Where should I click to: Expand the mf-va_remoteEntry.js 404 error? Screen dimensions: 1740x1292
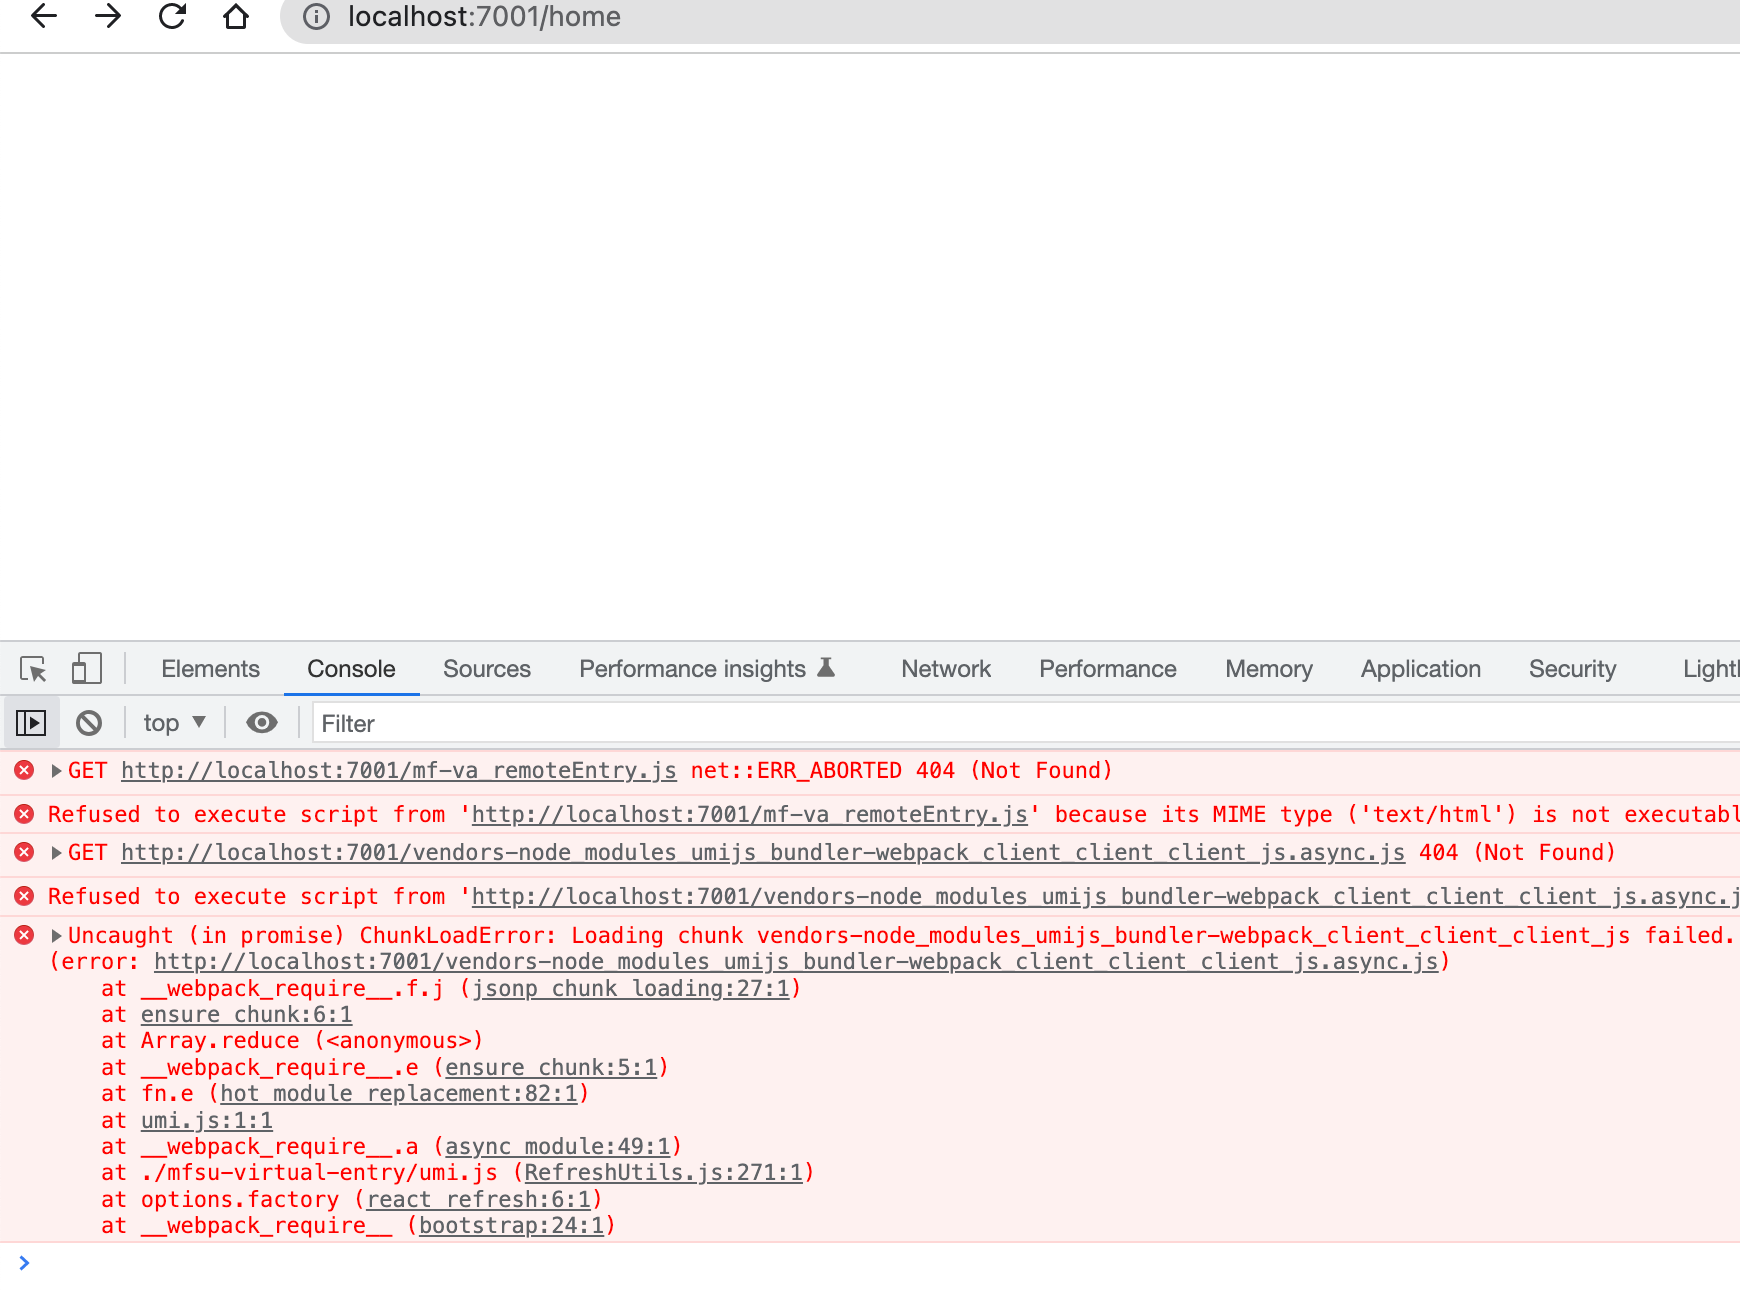coord(56,770)
